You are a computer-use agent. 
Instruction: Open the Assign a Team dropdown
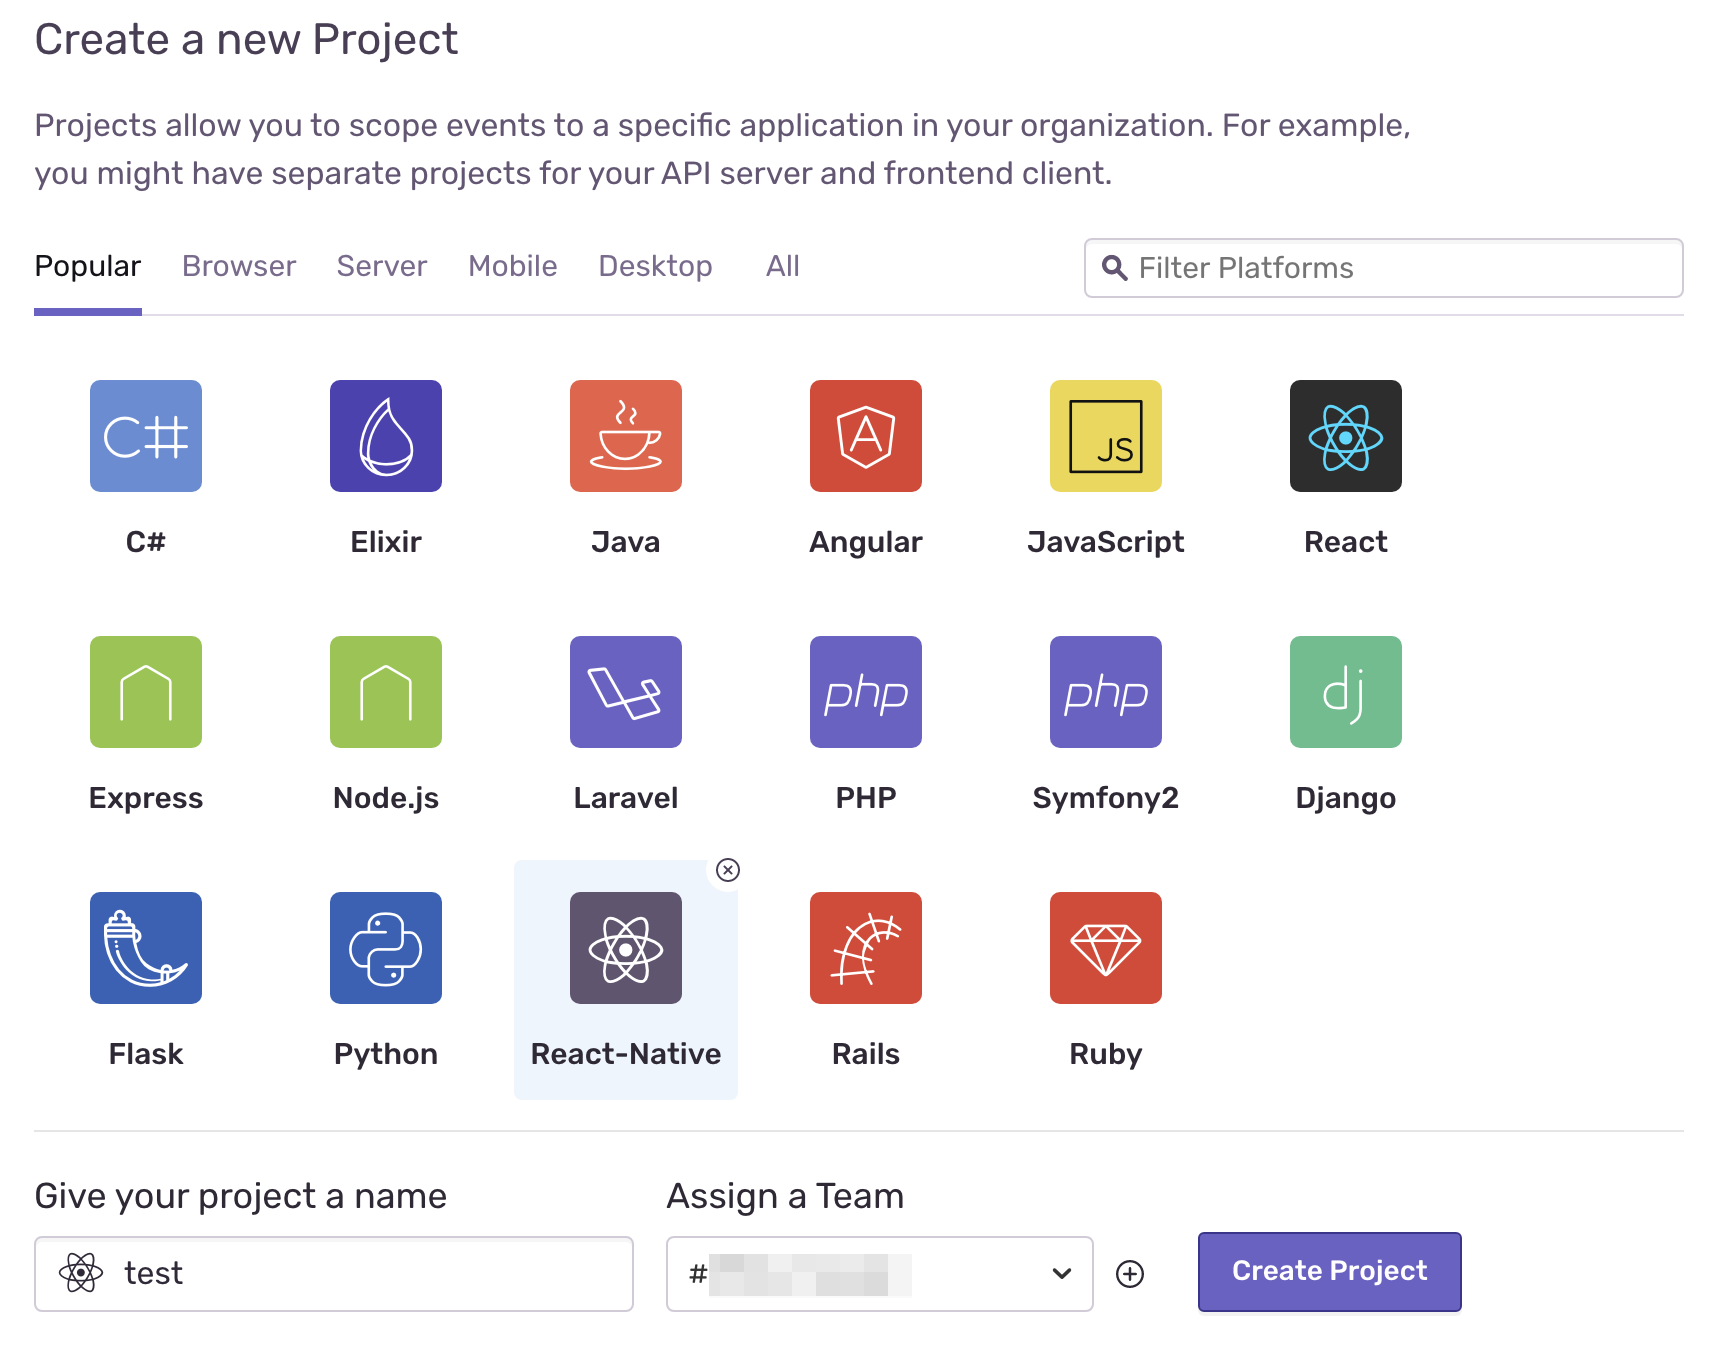pos(880,1274)
